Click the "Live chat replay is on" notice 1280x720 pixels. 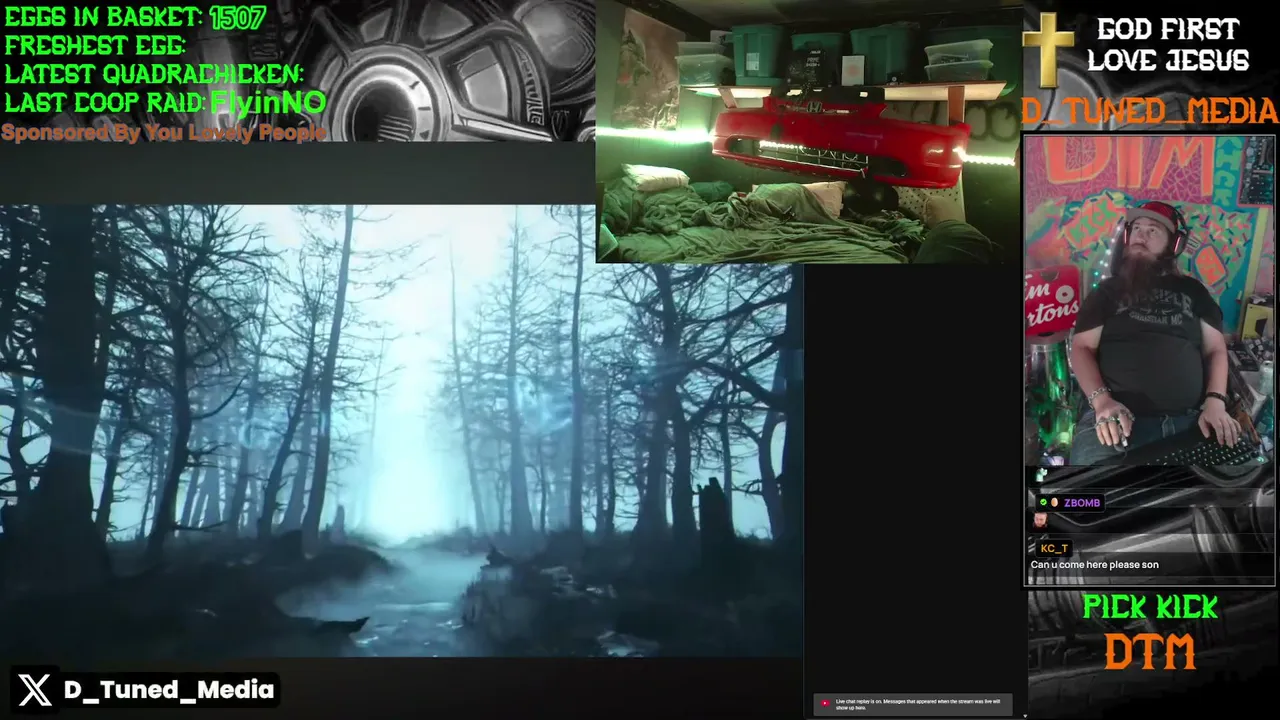tap(912, 704)
